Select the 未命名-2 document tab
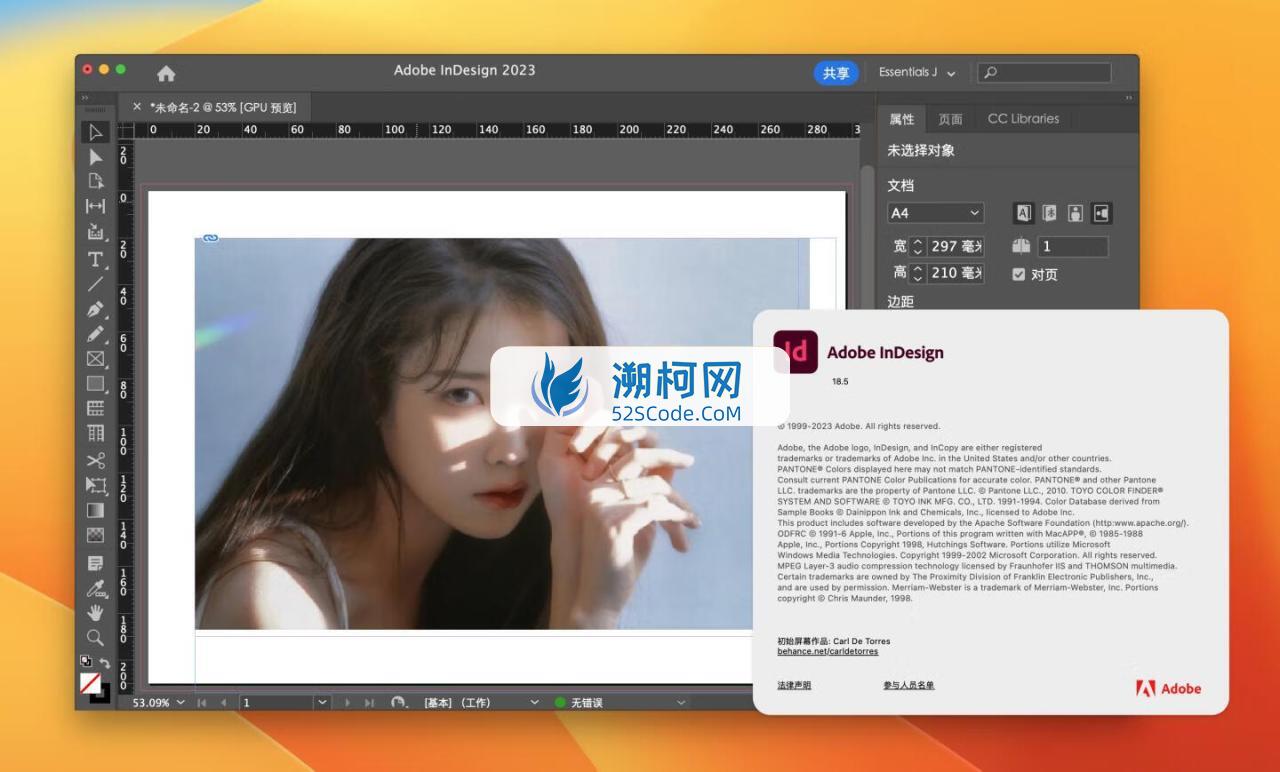1280x772 pixels. [223, 107]
